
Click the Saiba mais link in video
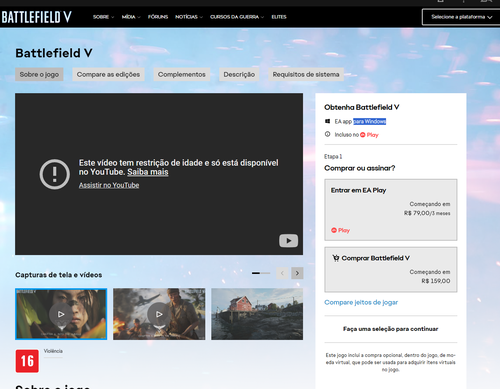(148, 172)
